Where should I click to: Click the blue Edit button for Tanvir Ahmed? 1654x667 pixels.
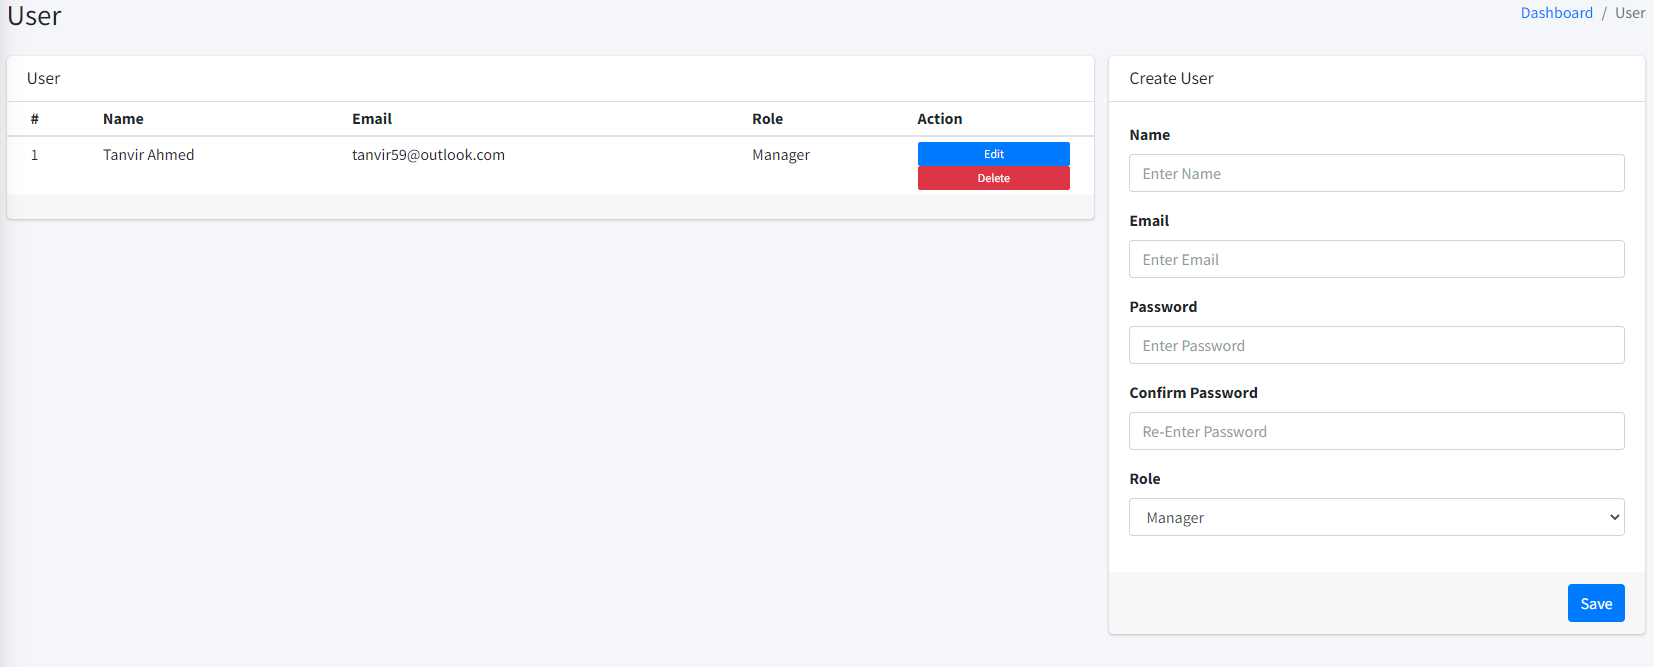tap(993, 154)
